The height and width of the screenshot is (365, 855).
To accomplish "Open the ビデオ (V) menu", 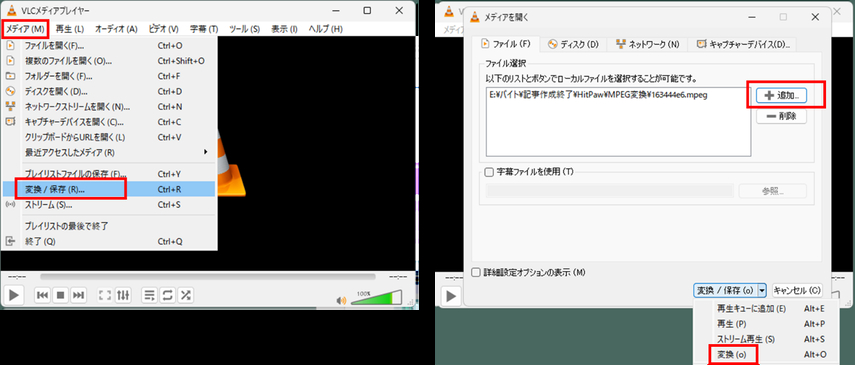I will [164, 28].
